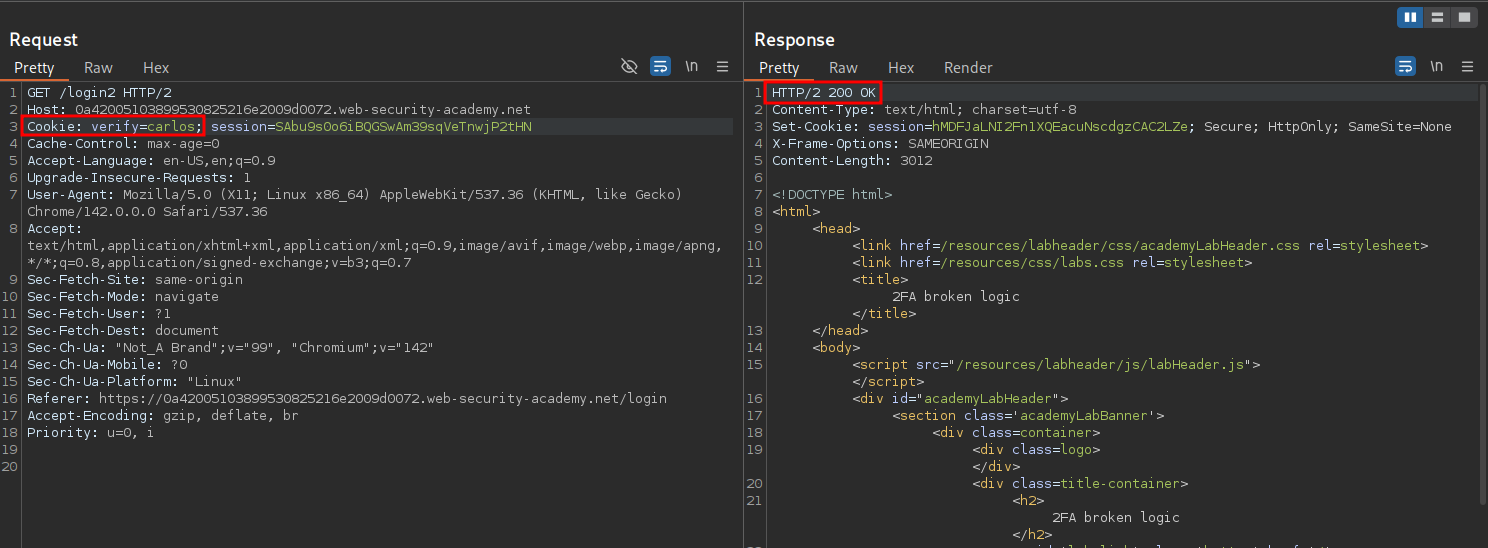Switch to the top-bottom stacked layout icon
The image size is (1488, 548).
1437,17
